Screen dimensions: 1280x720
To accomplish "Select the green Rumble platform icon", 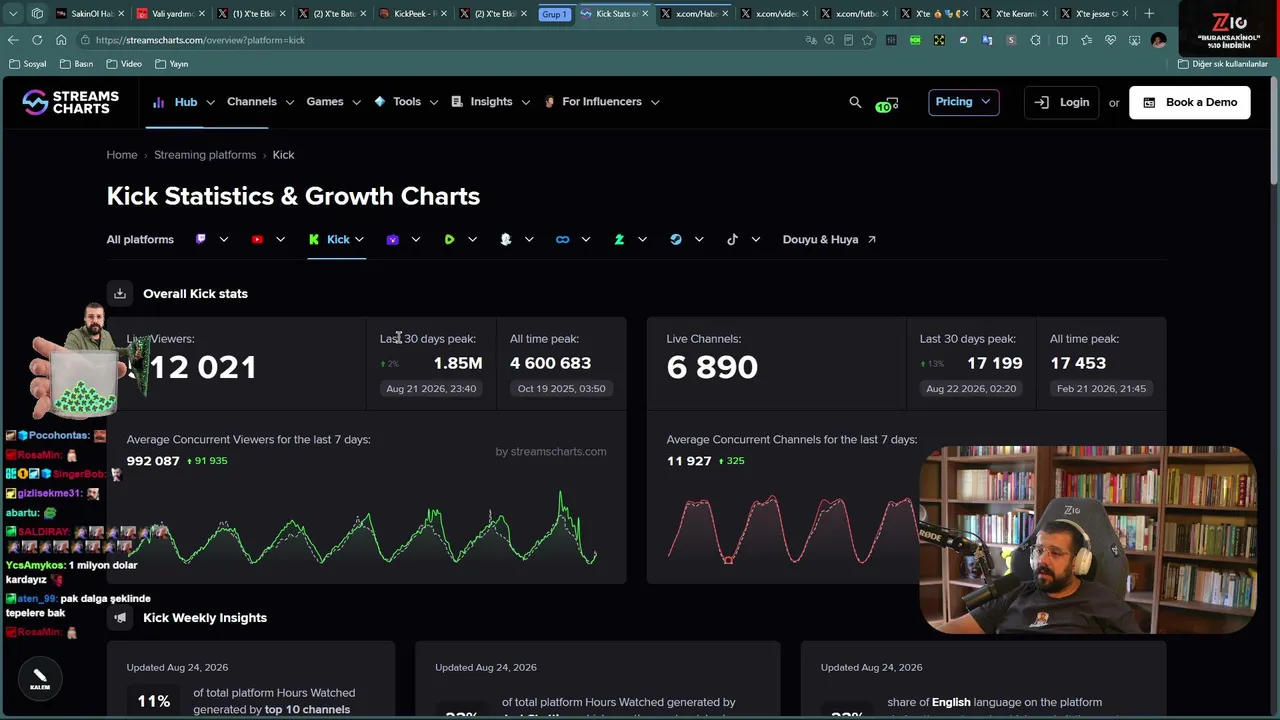I will coord(449,239).
